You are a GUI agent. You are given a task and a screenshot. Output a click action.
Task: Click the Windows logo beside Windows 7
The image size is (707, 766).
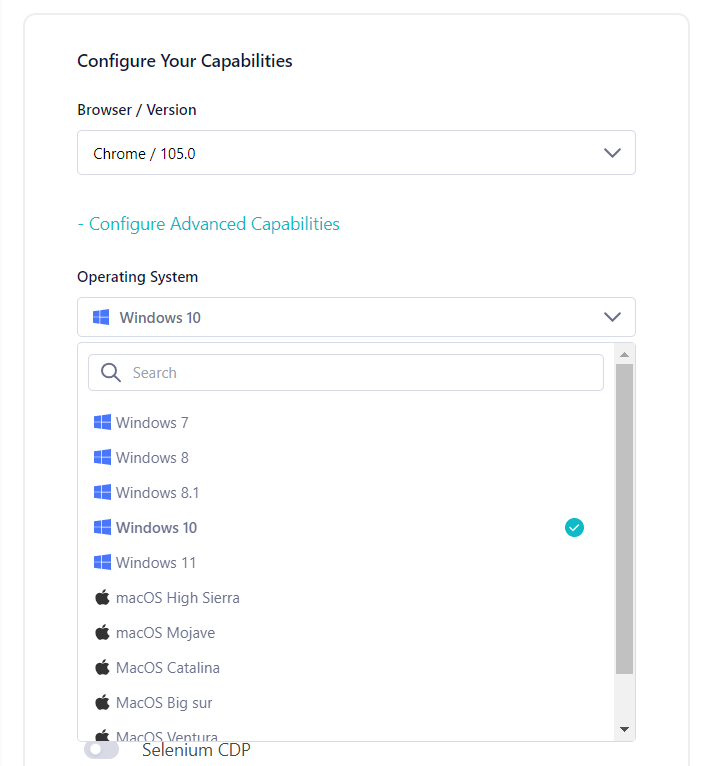pyautogui.click(x=102, y=423)
